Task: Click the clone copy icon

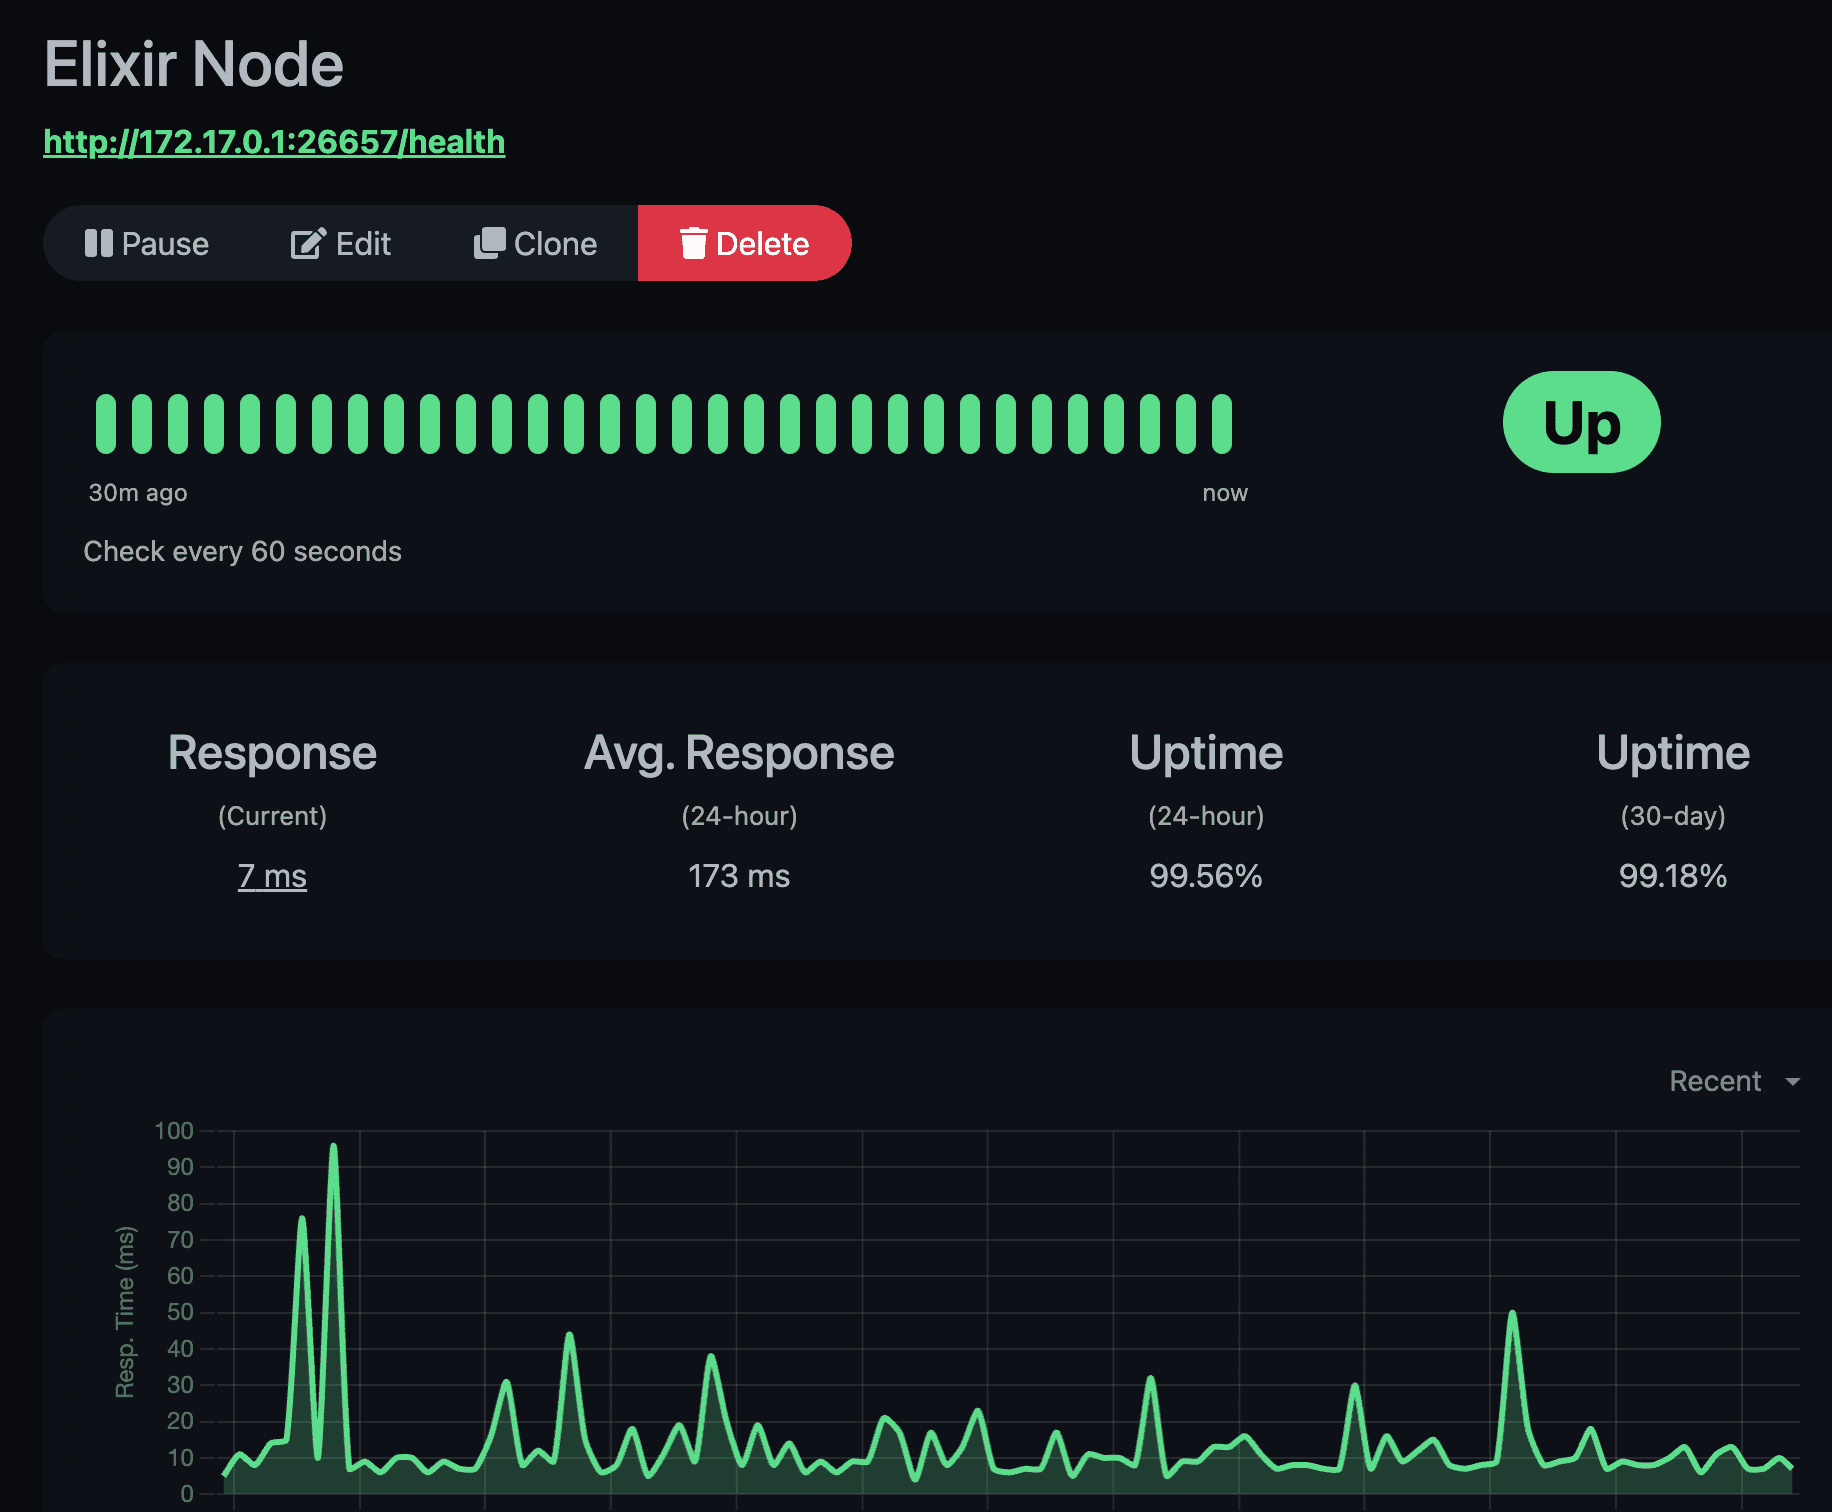Action: point(489,243)
